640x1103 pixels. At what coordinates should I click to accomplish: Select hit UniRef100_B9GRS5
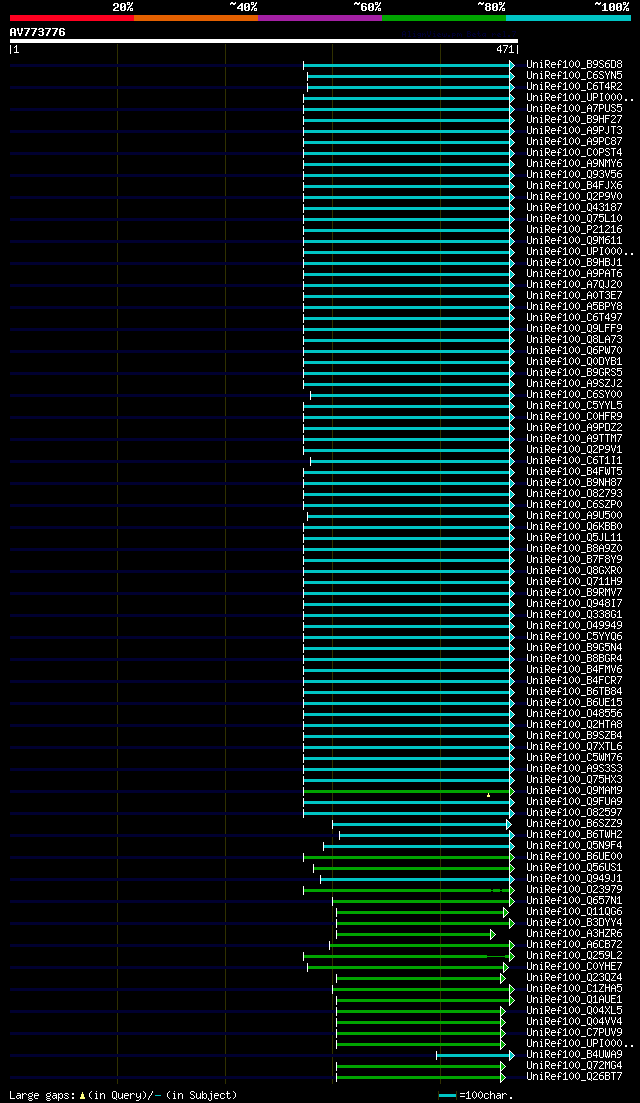coord(574,372)
